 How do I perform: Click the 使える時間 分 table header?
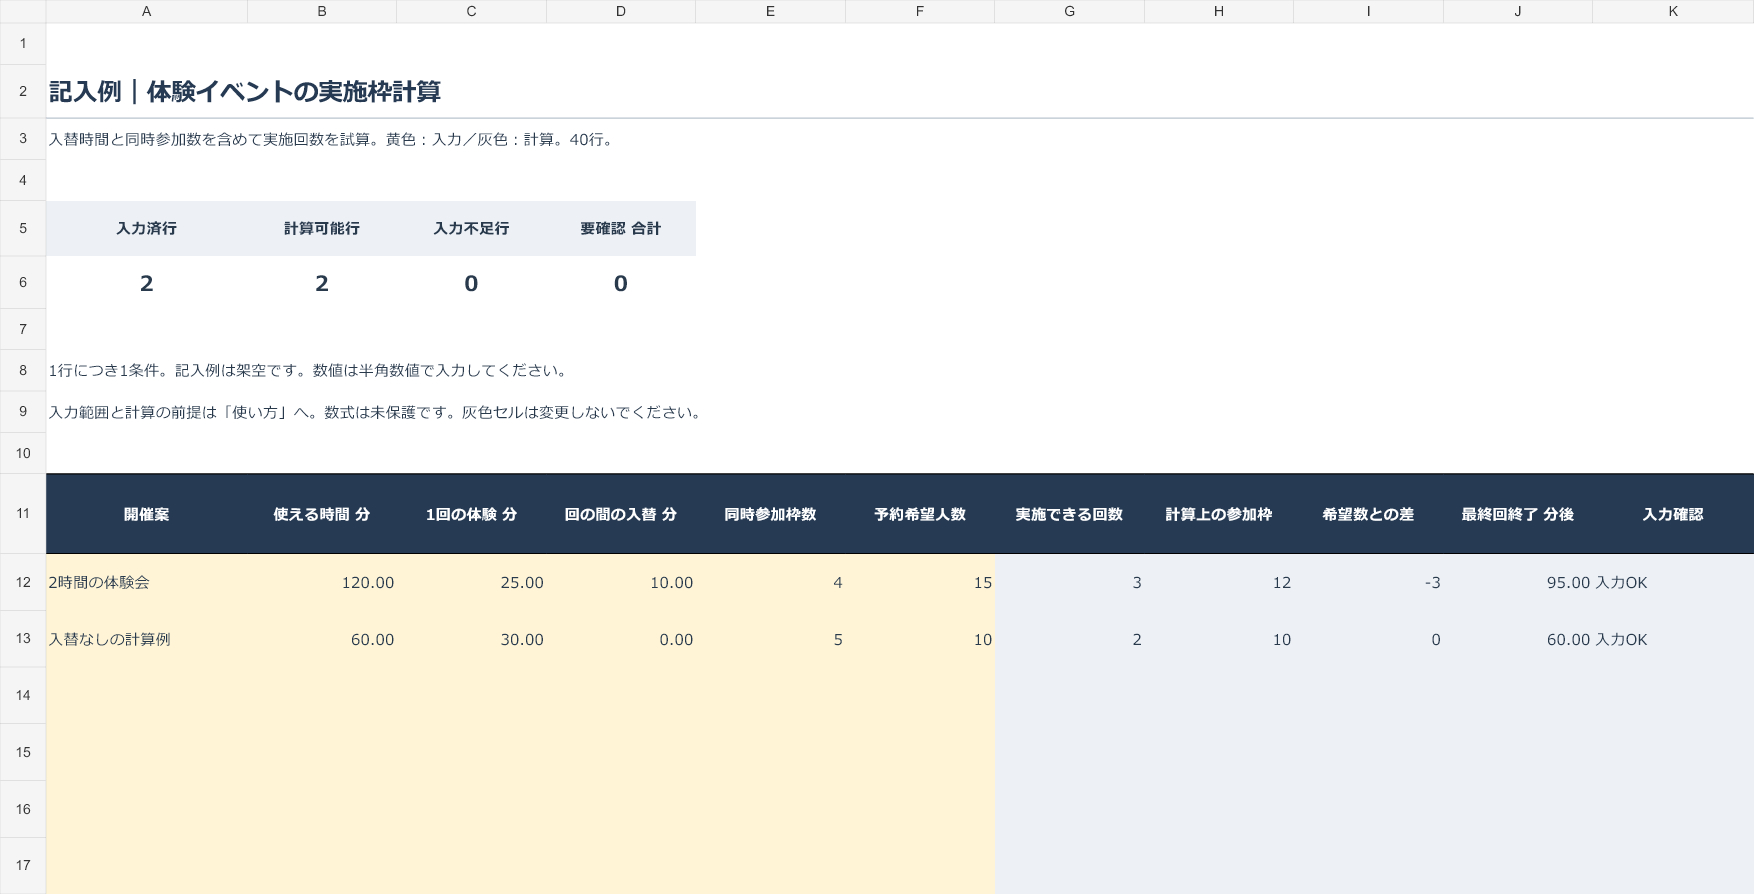(321, 515)
